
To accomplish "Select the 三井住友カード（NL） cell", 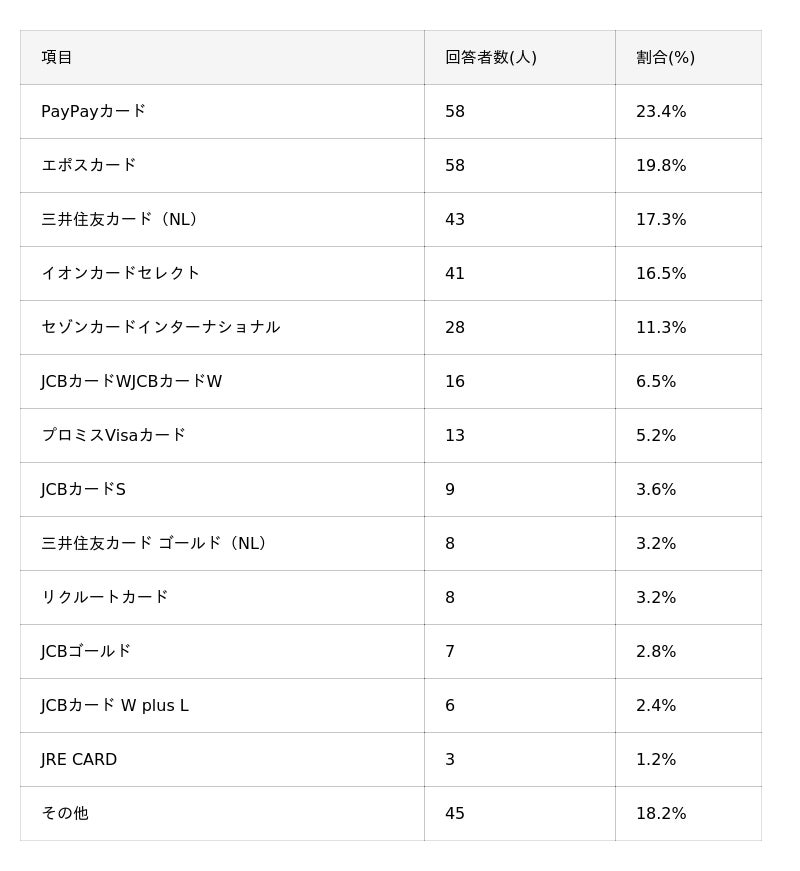I will 121,219.
